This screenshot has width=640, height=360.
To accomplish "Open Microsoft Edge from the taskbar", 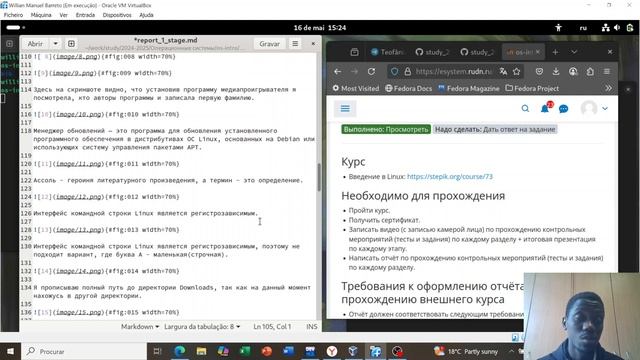I will pos(180,351).
